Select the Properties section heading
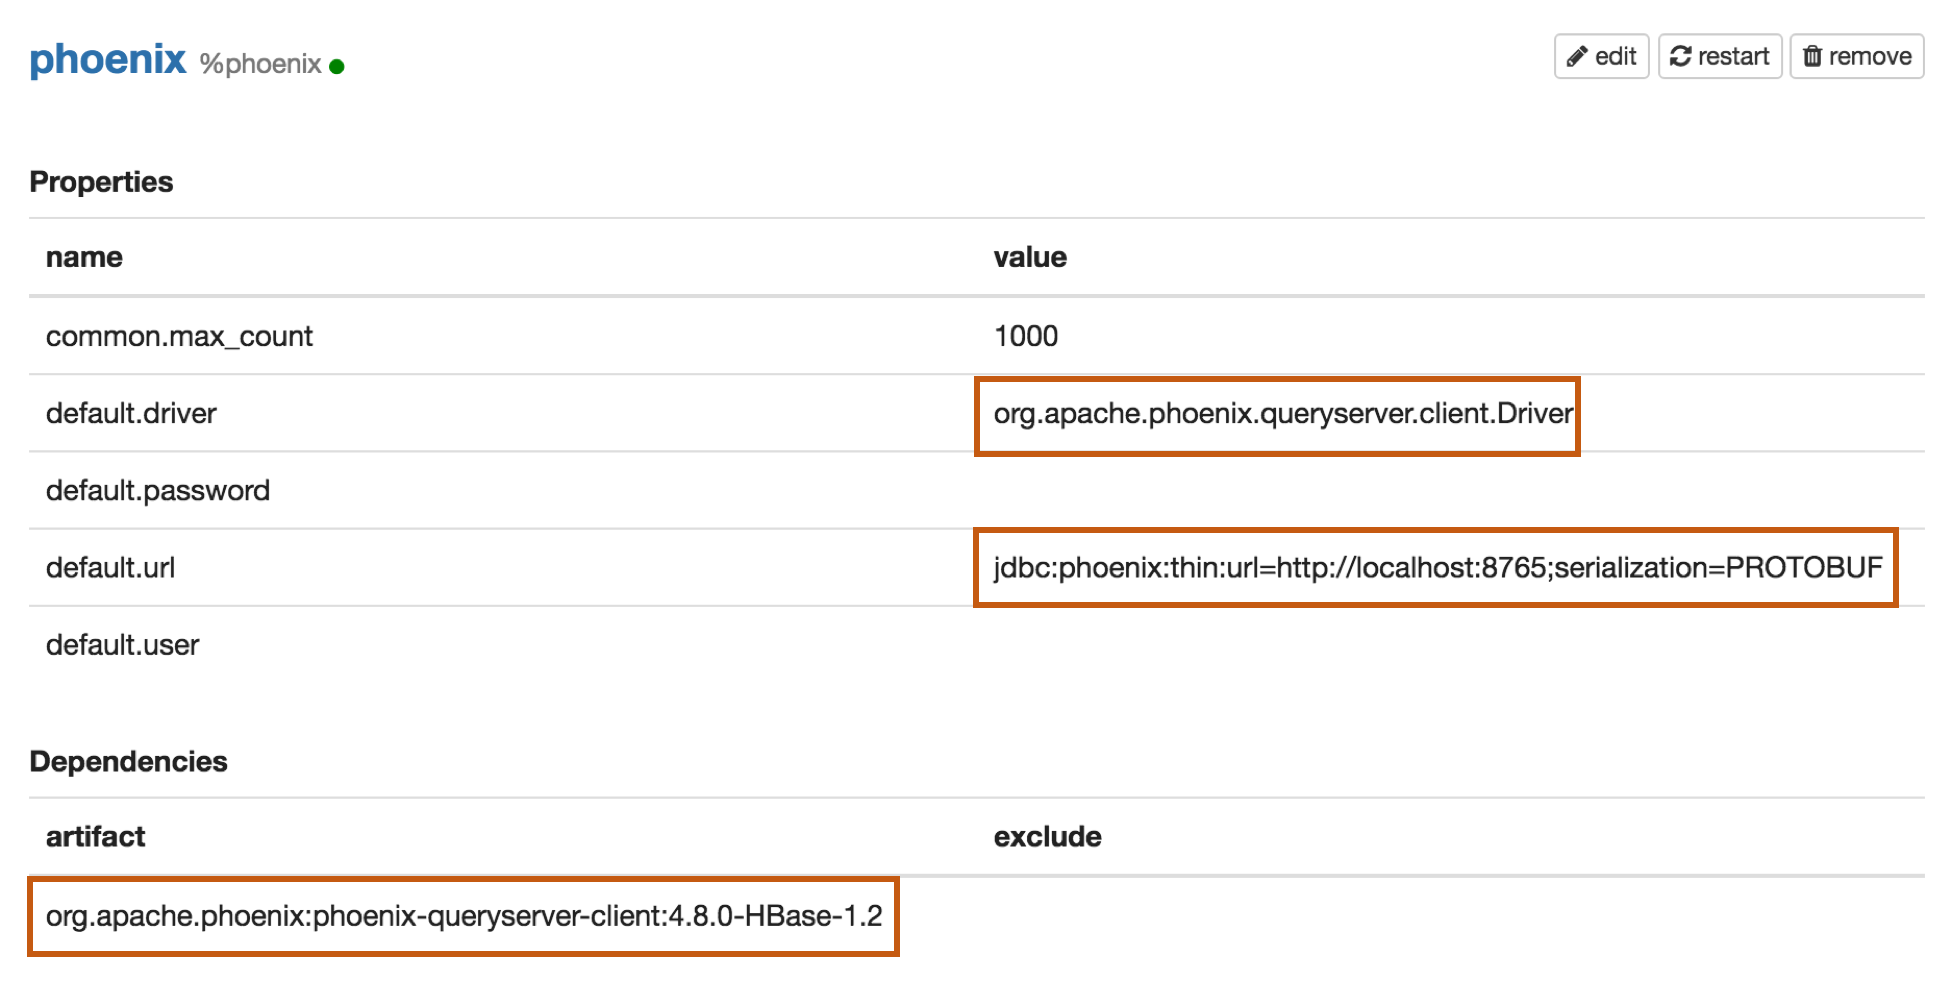Screen dimensions: 1952x1005 101,182
